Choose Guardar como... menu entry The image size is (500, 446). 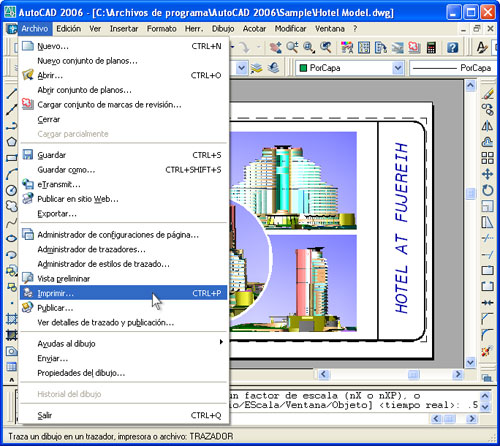(x=123, y=170)
